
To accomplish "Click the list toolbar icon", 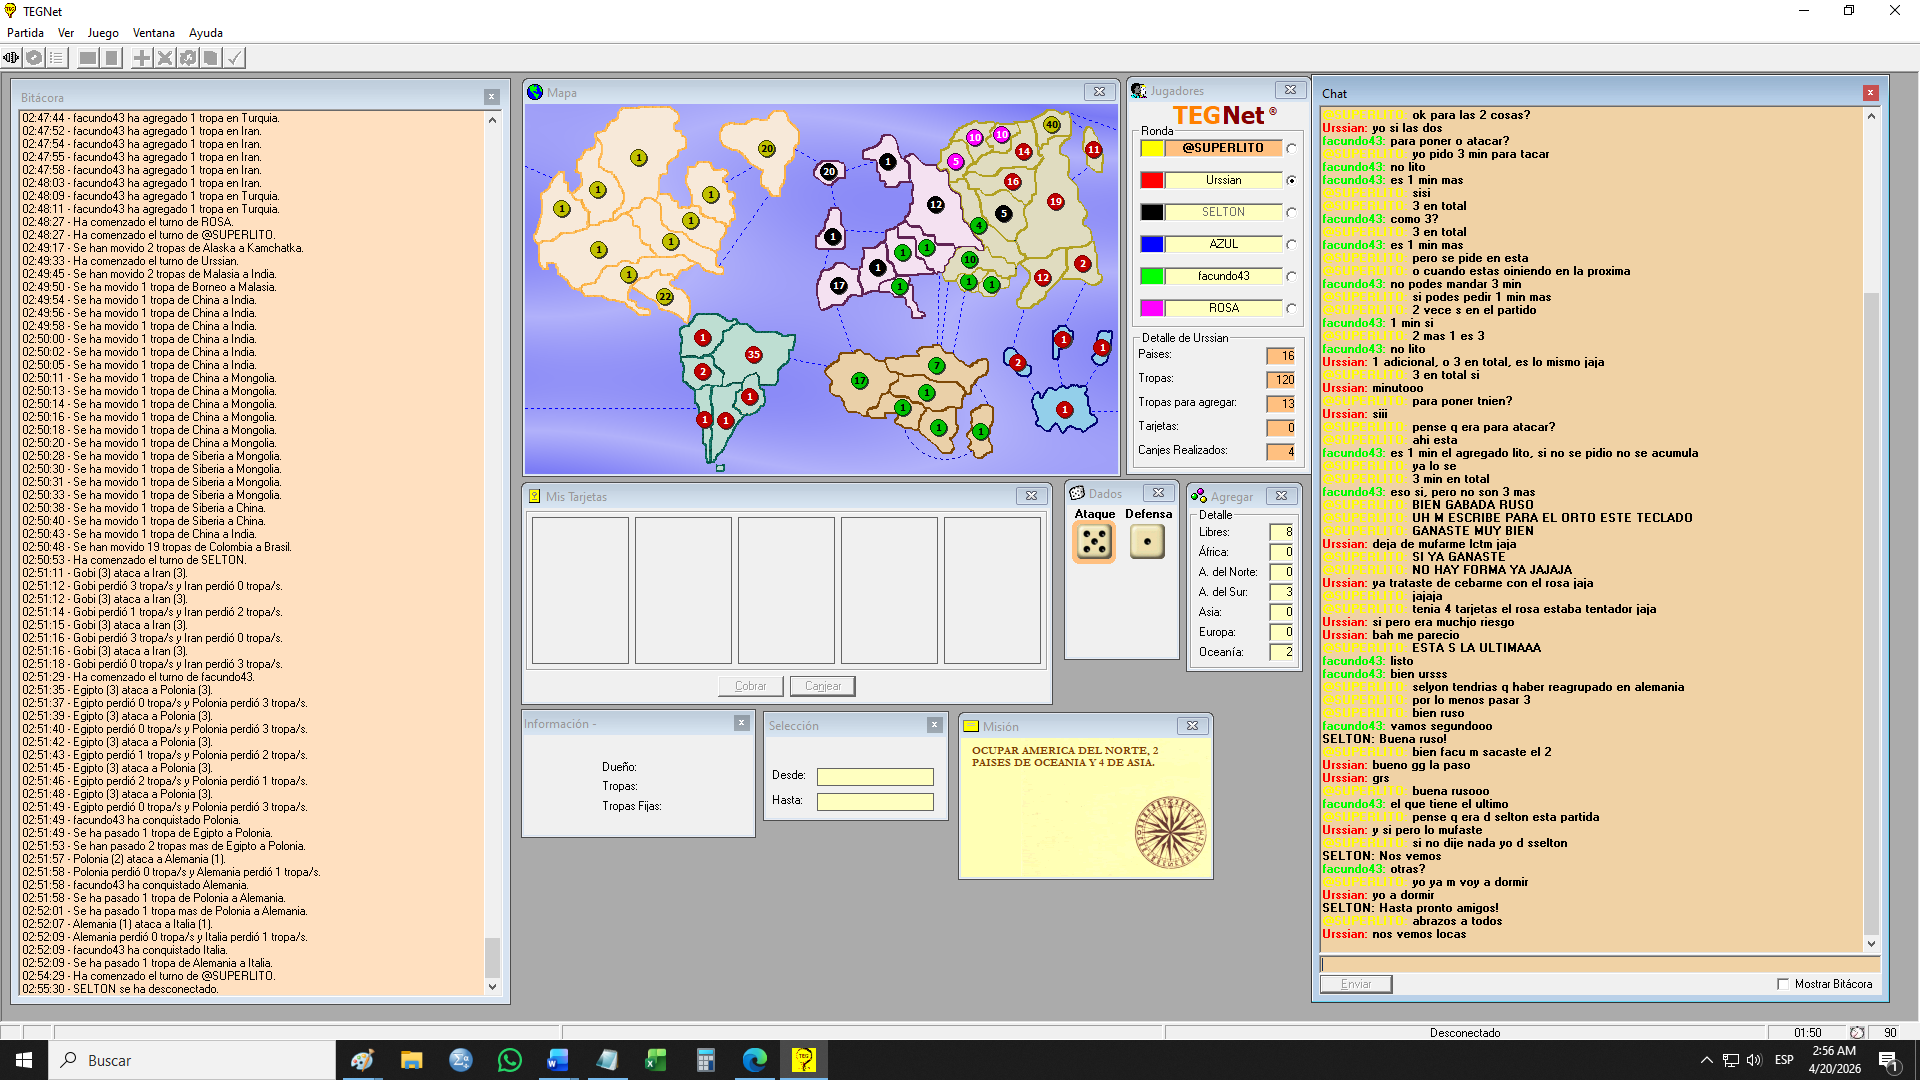I will pyautogui.click(x=57, y=58).
